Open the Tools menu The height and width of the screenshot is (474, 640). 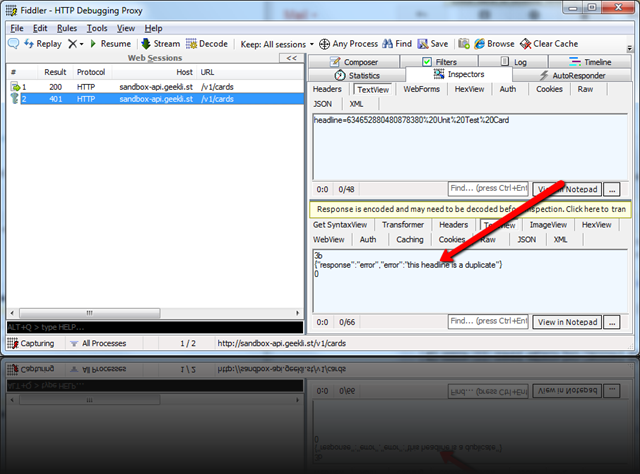click(97, 28)
